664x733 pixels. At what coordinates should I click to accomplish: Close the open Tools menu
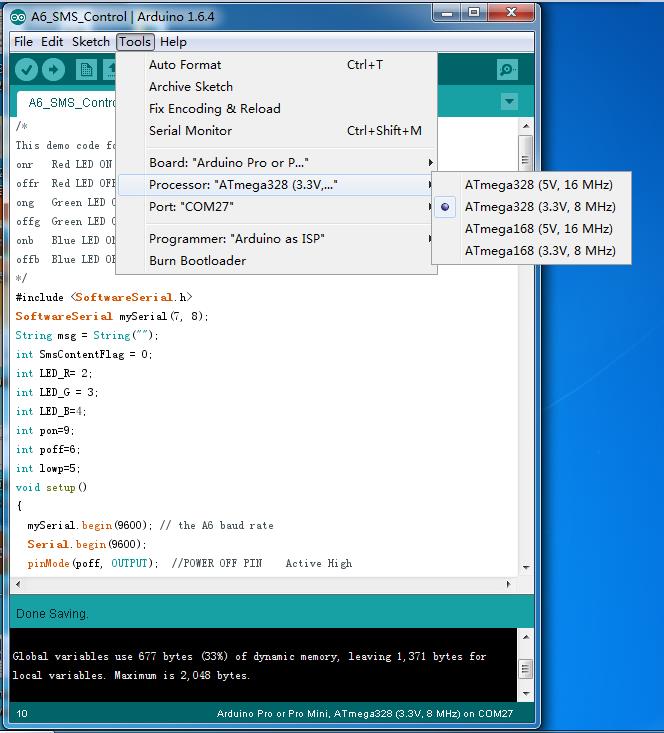click(x=135, y=42)
